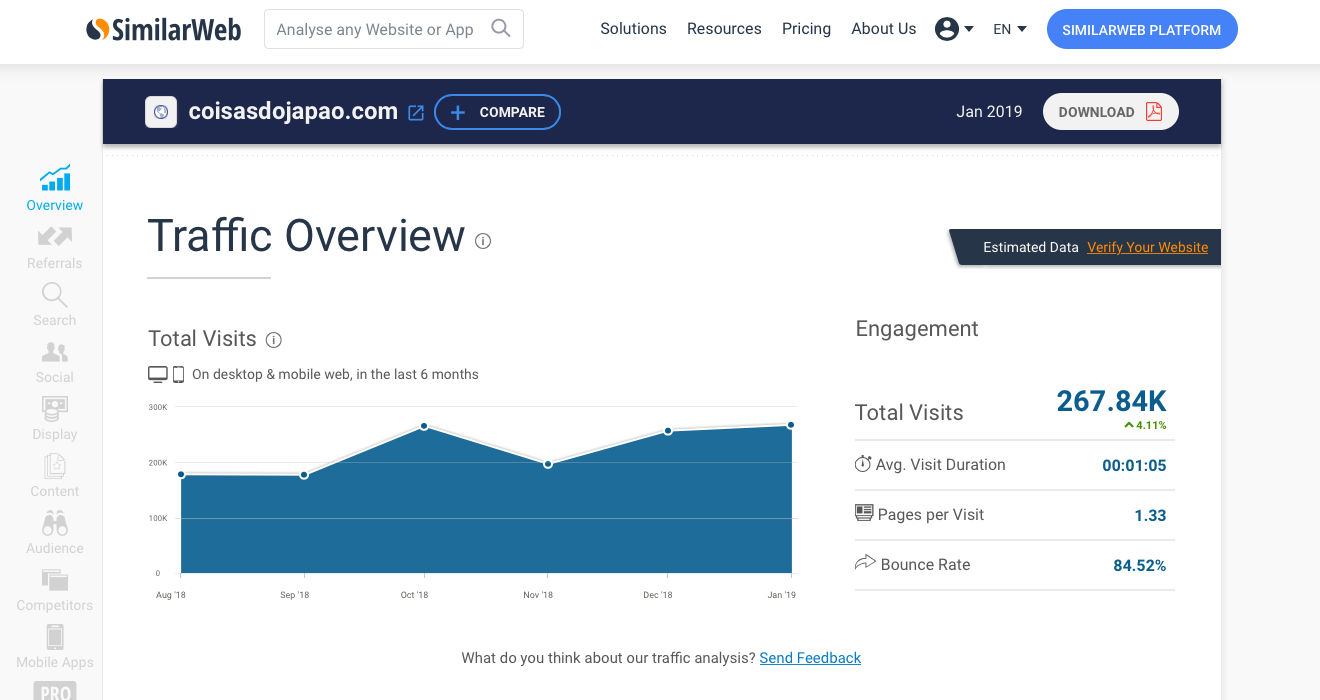This screenshot has width=1320, height=700.
Task: Click the stopwatch icon by Avg. Visit Duration
Action: coord(863,464)
